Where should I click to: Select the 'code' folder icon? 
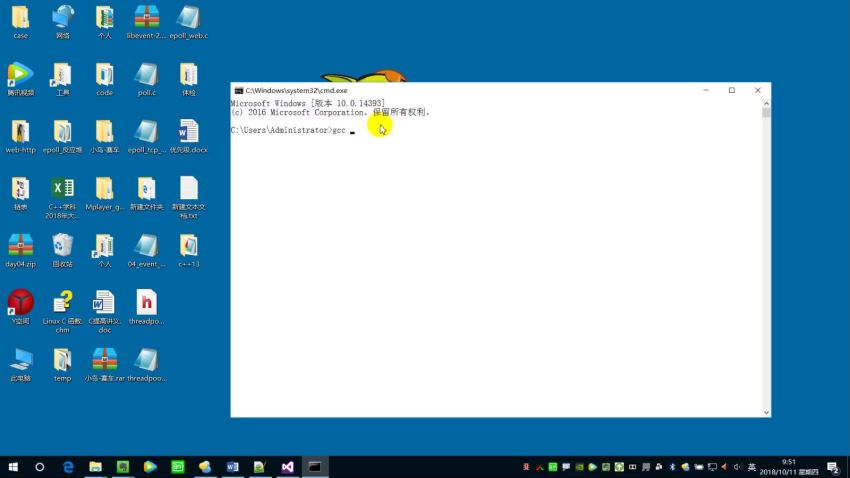105,79
